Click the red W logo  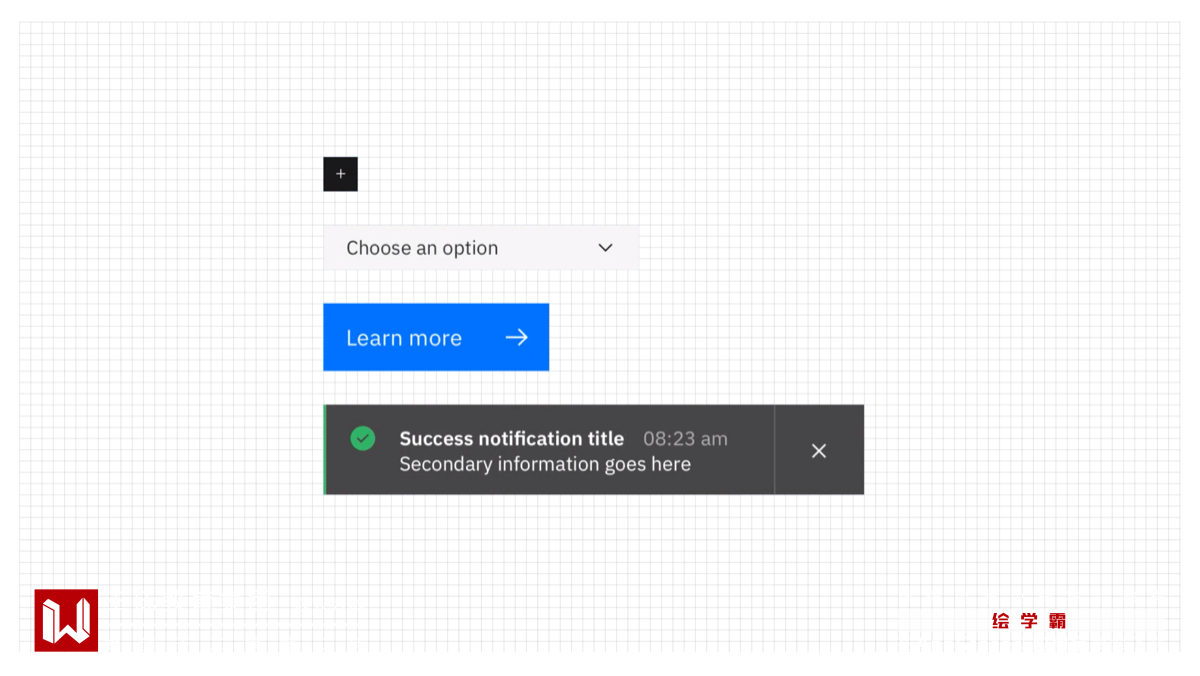coord(66,620)
